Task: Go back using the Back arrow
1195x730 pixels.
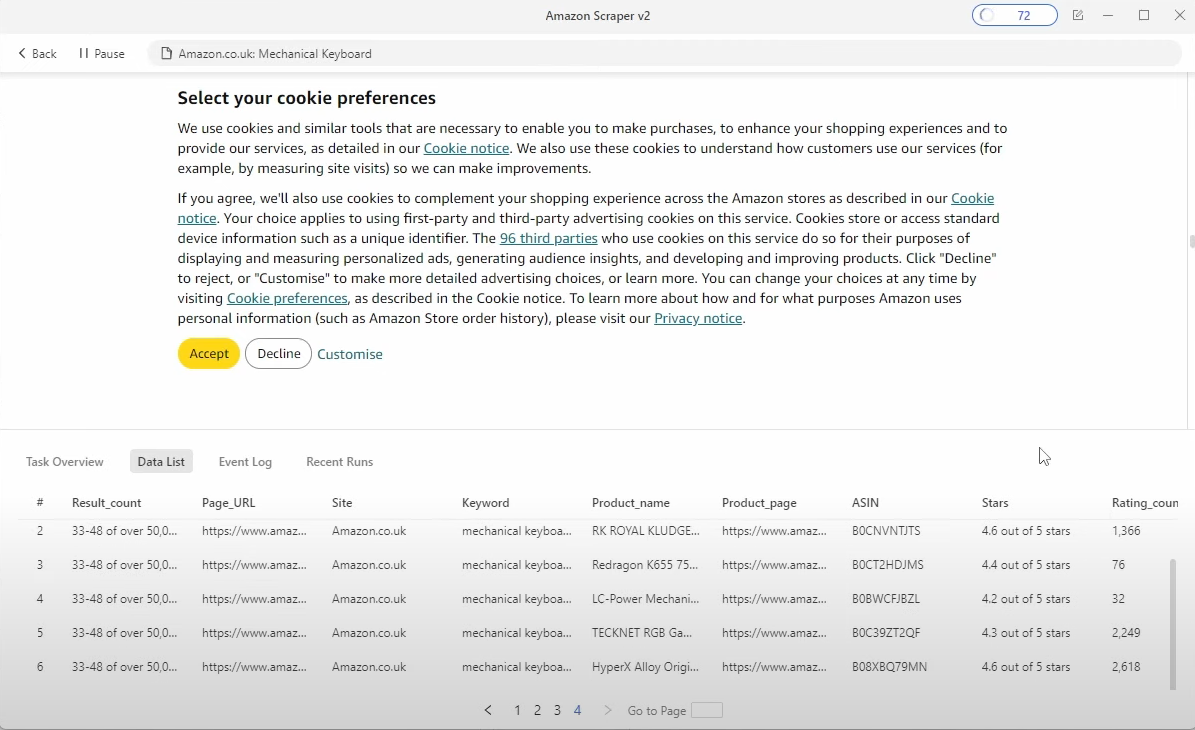Action: pyautogui.click(x=37, y=53)
